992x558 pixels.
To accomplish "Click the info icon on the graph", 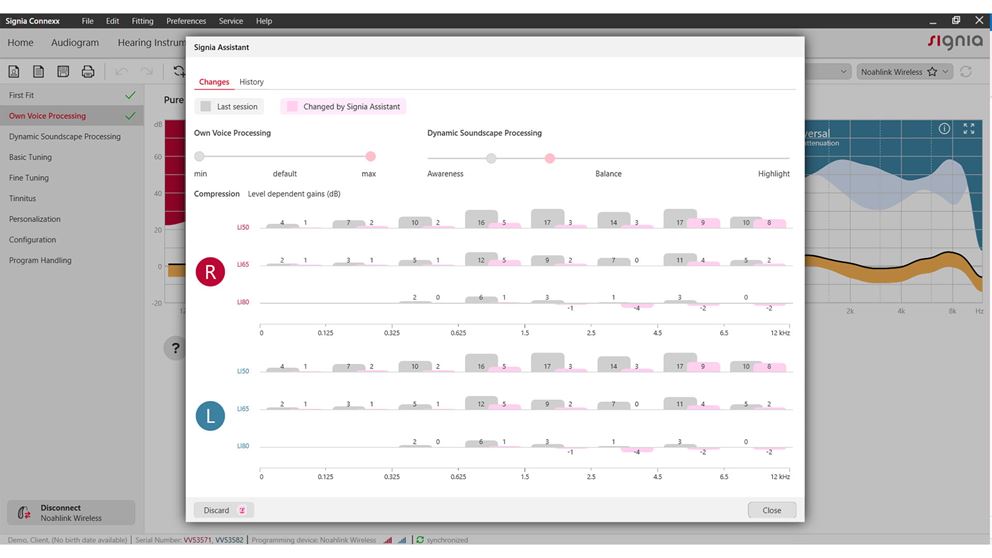I will [x=944, y=128].
